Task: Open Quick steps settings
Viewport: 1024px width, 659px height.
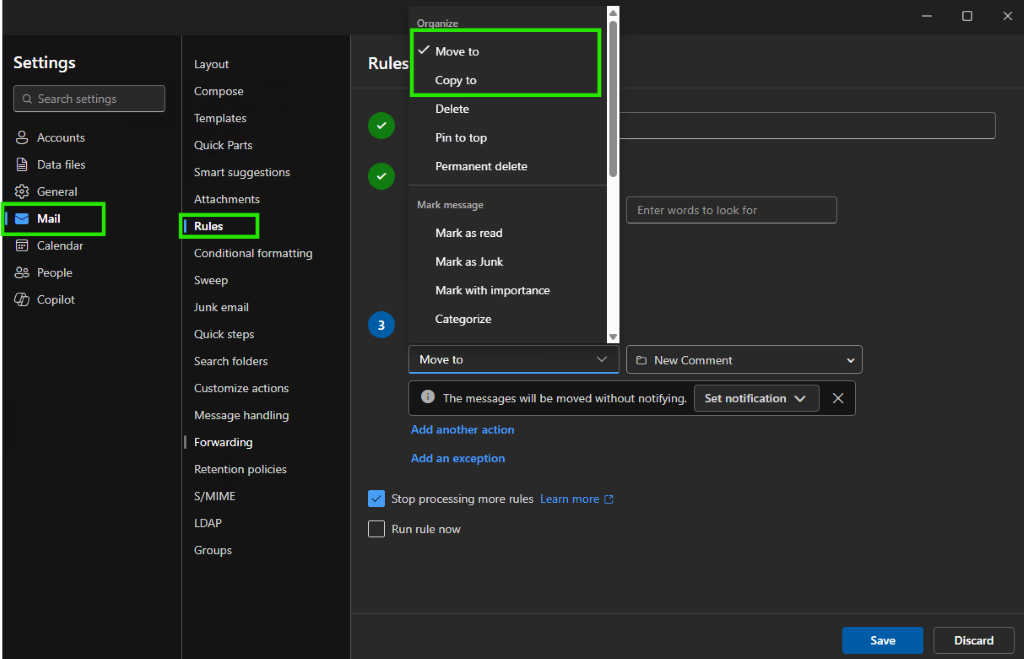Action: pyautogui.click(x=223, y=334)
